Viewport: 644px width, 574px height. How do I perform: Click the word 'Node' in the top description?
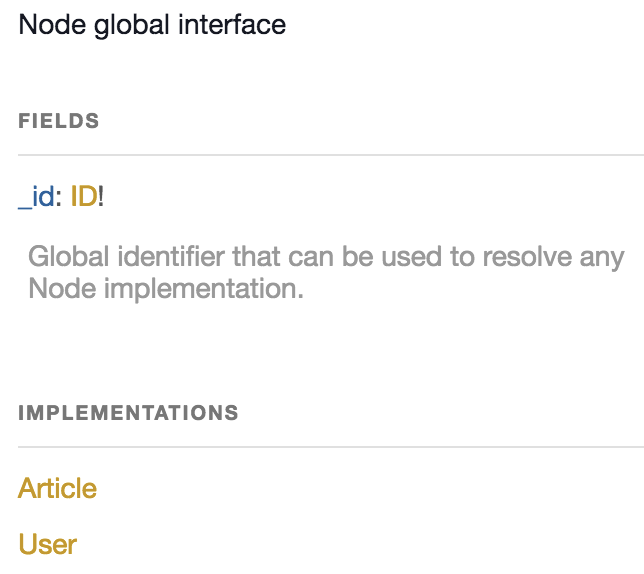pos(43,25)
